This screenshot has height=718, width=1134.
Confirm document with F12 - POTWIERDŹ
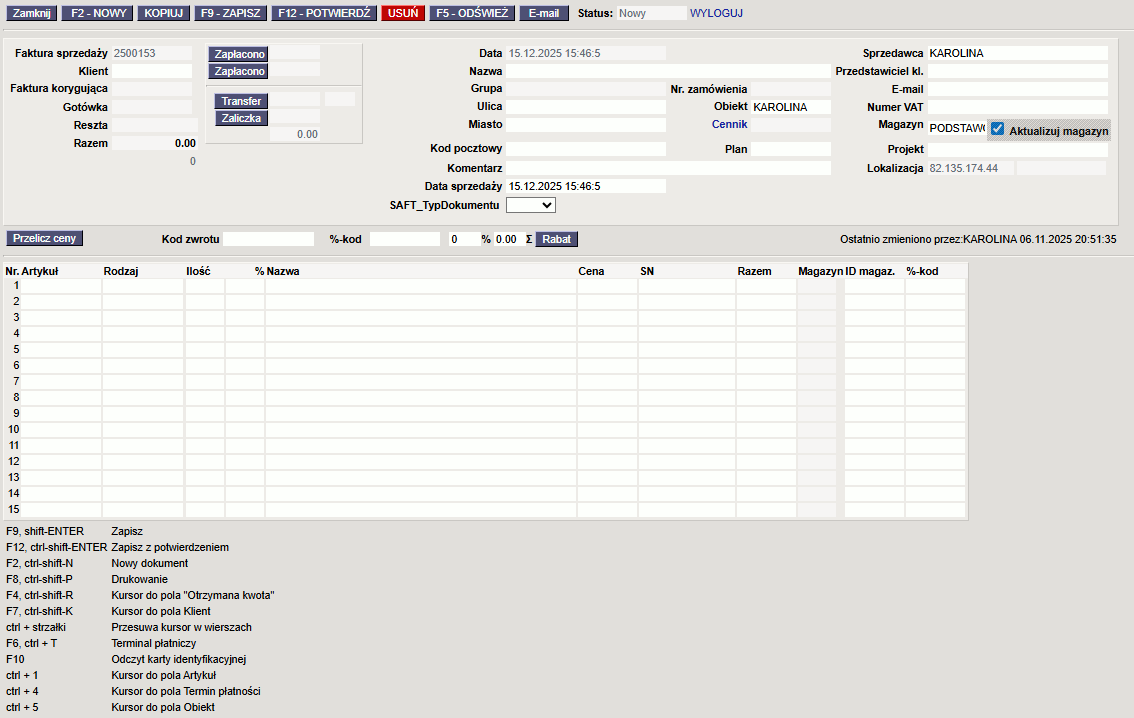323,14
